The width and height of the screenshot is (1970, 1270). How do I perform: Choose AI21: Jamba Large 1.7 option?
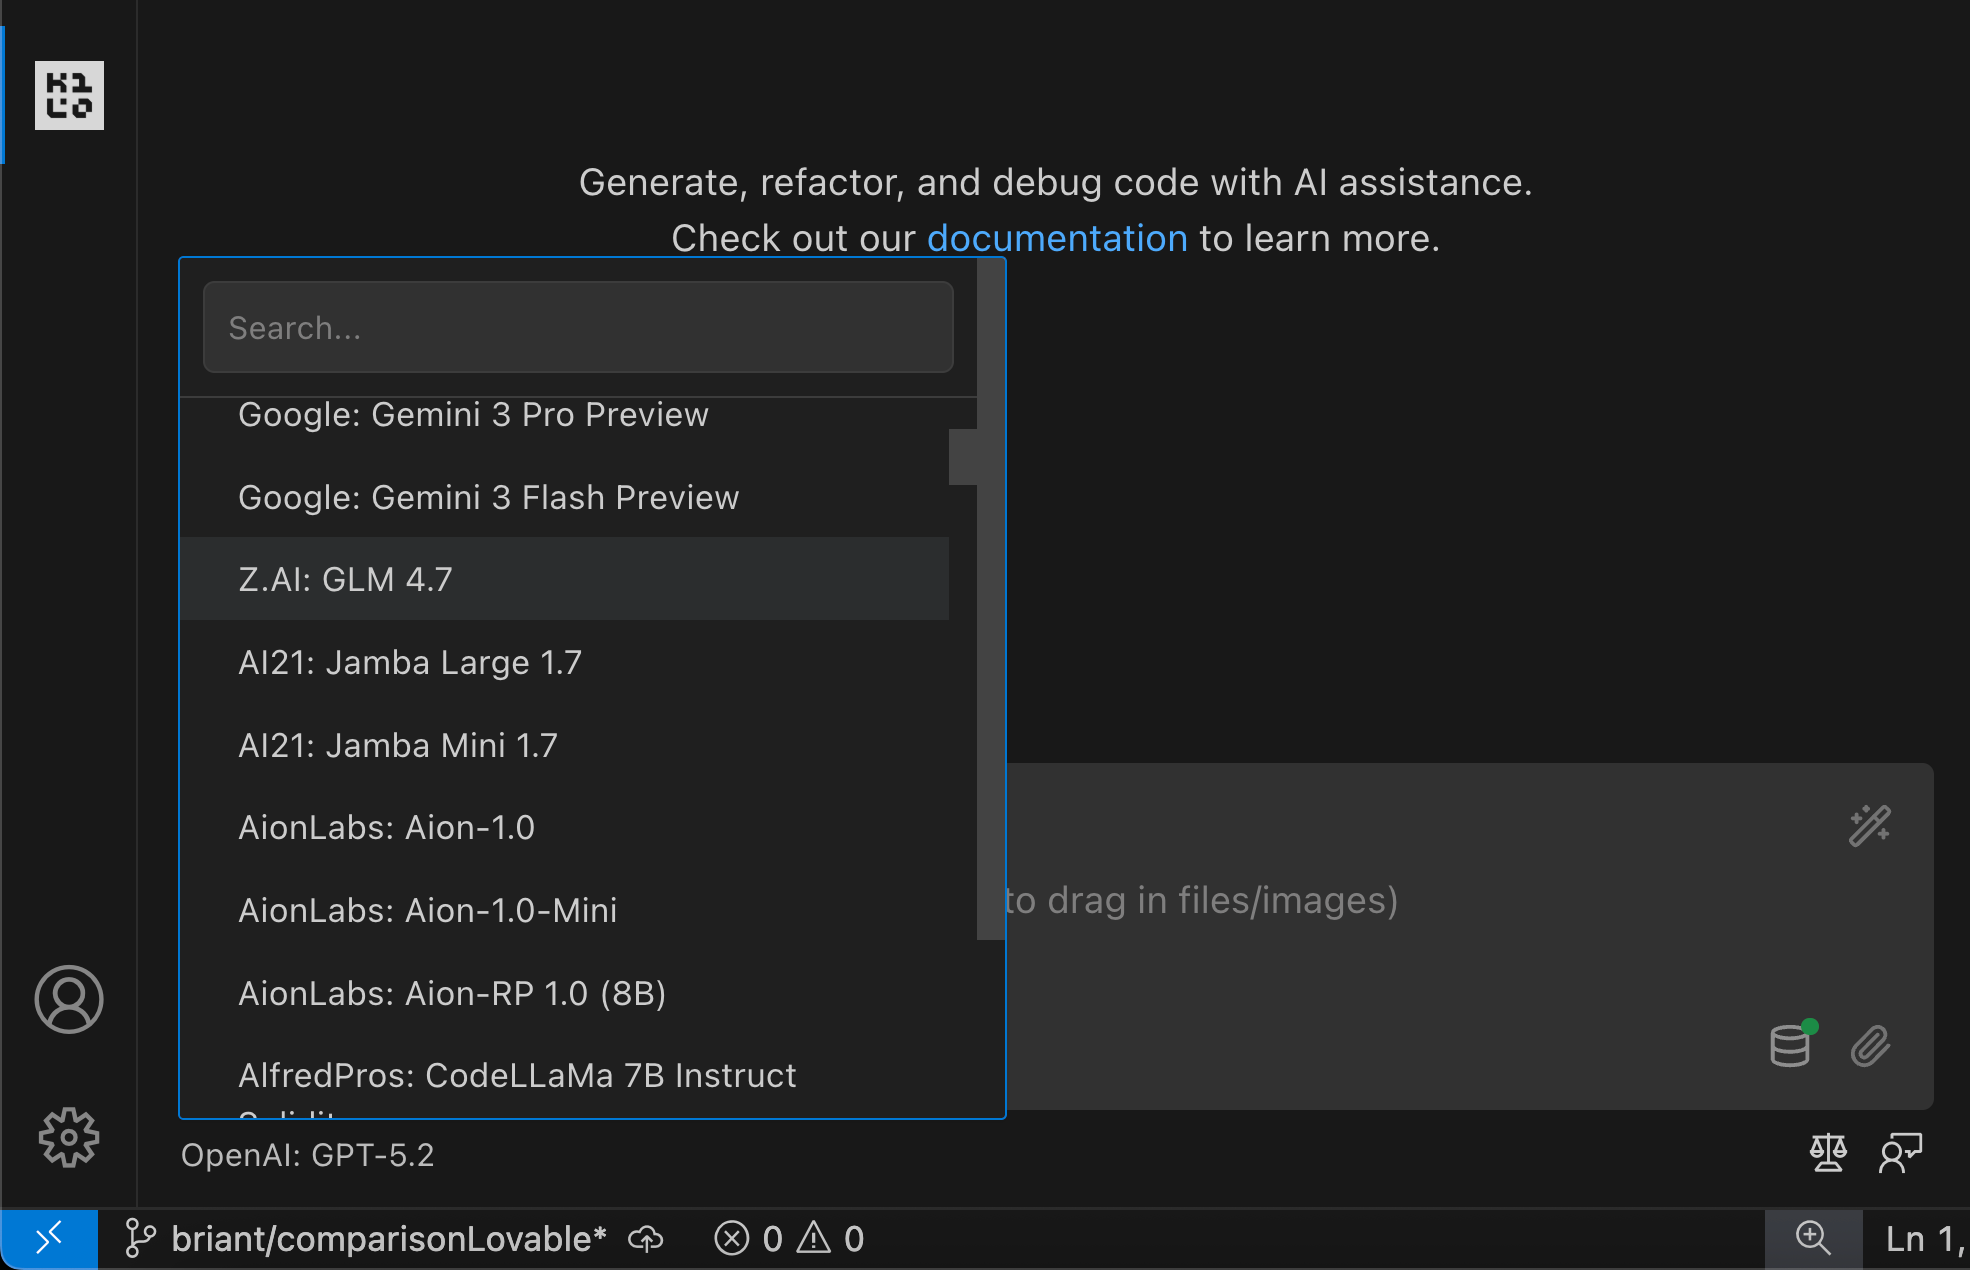coord(409,662)
